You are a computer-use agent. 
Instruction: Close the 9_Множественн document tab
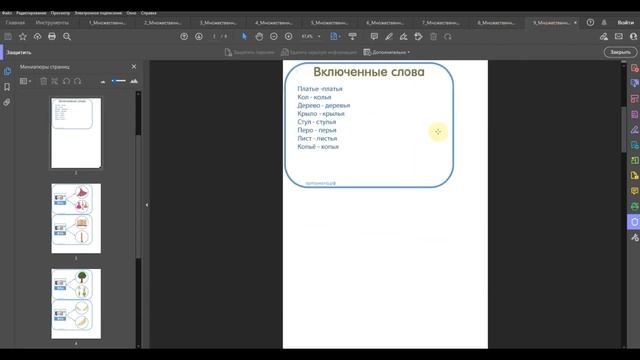pos(576,22)
